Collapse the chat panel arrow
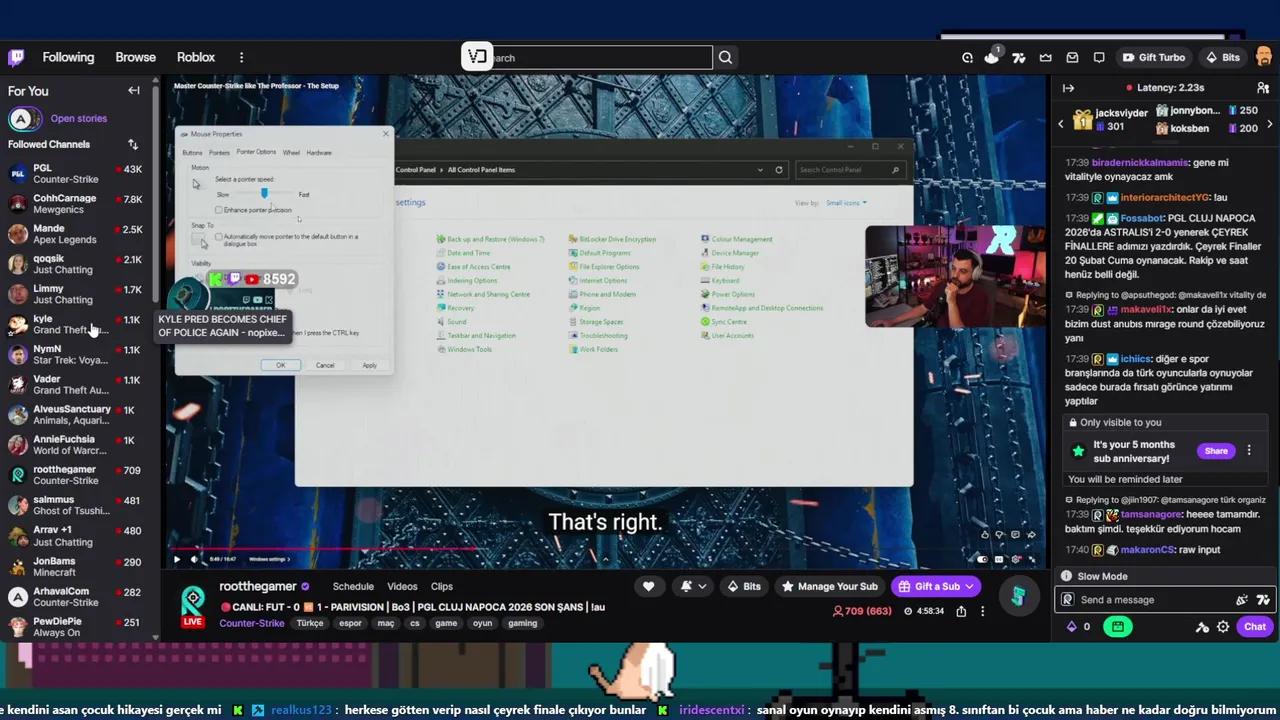Image resolution: width=1280 pixels, height=720 pixels. point(1068,88)
